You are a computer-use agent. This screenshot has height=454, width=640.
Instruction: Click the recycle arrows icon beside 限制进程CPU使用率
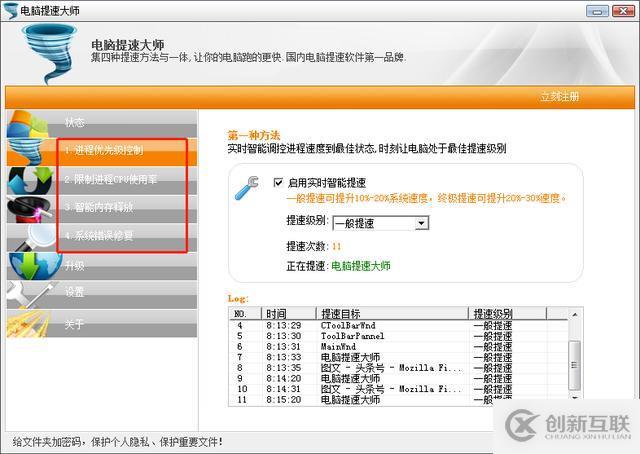tap(31, 180)
